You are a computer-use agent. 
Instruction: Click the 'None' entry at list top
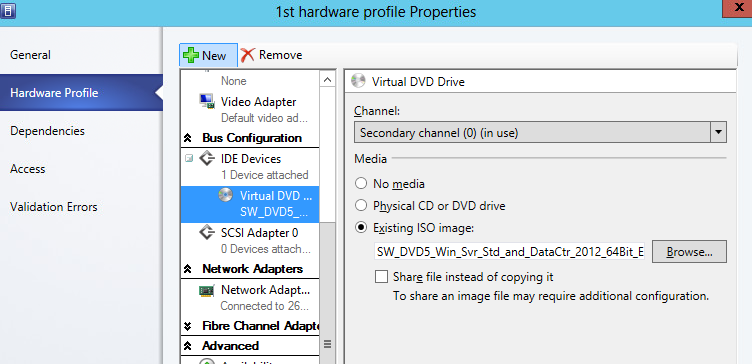(x=234, y=81)
